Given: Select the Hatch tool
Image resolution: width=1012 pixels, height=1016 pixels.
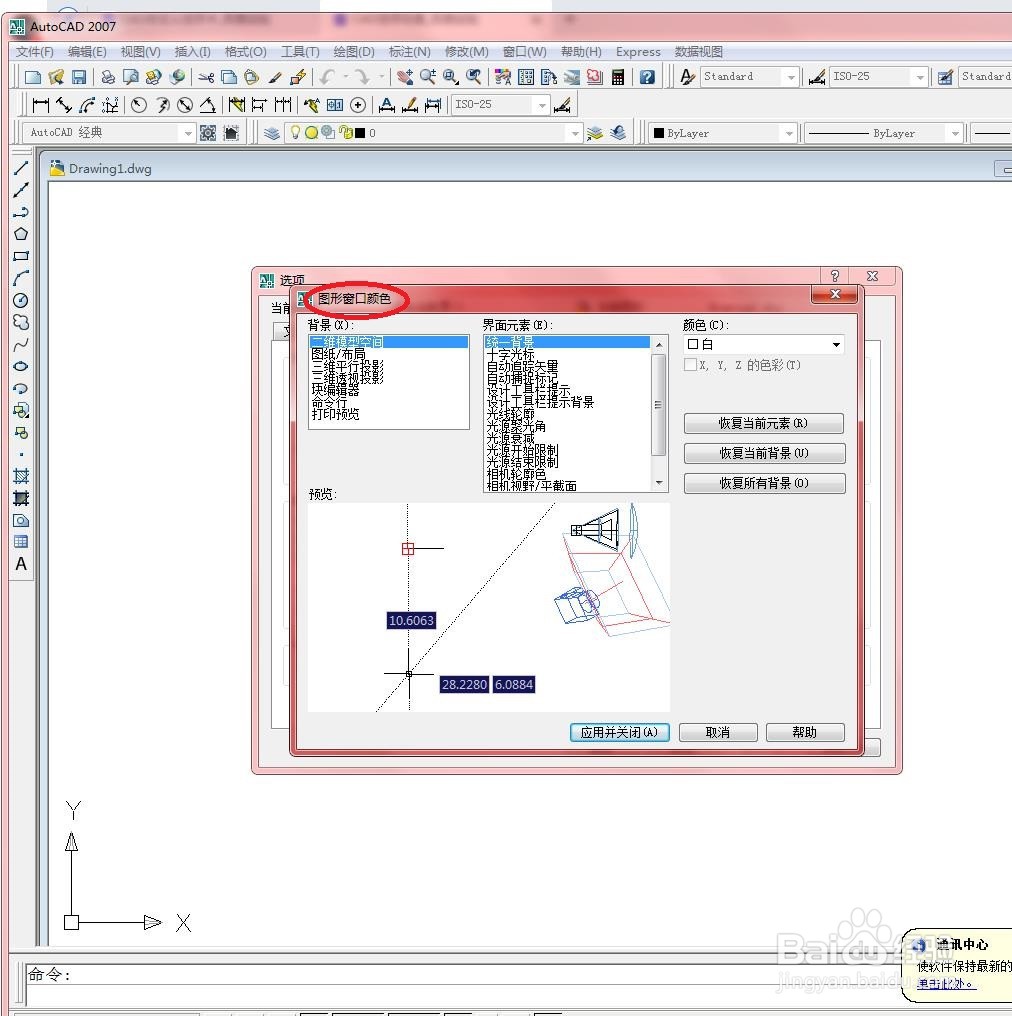Looking at the screenshot, I should (21, 476).
